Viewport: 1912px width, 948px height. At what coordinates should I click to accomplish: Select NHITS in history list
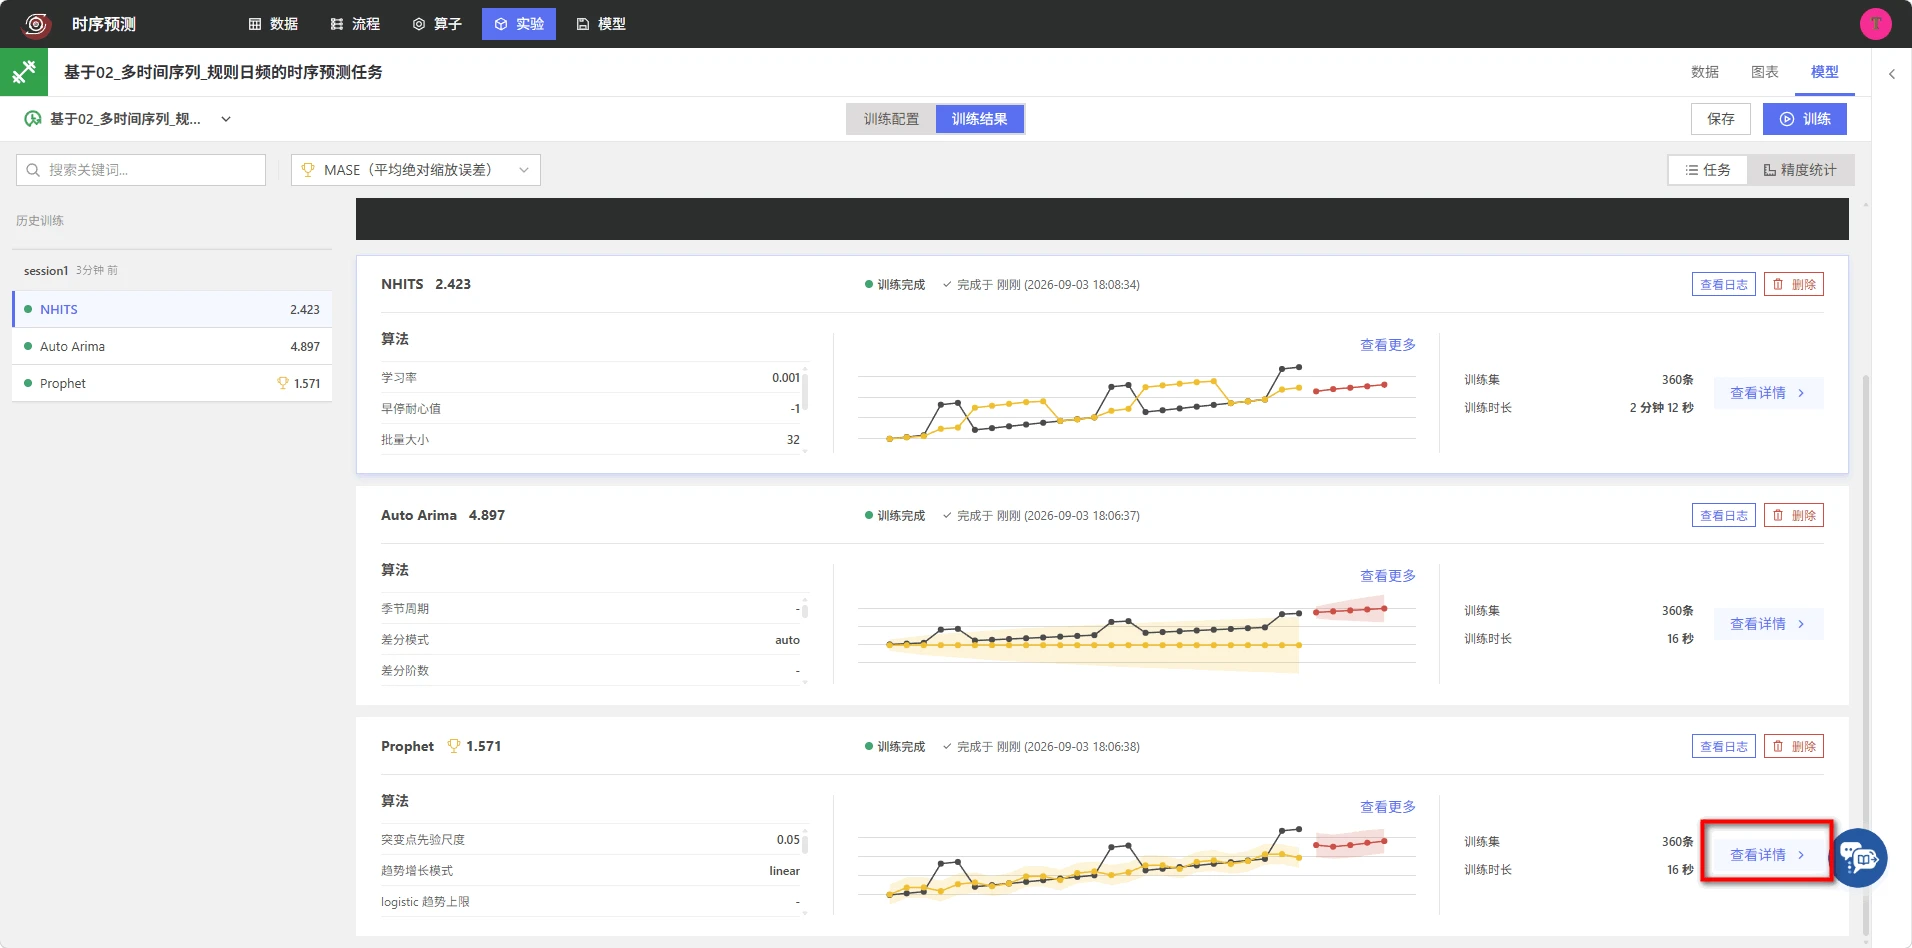[172, 309]
